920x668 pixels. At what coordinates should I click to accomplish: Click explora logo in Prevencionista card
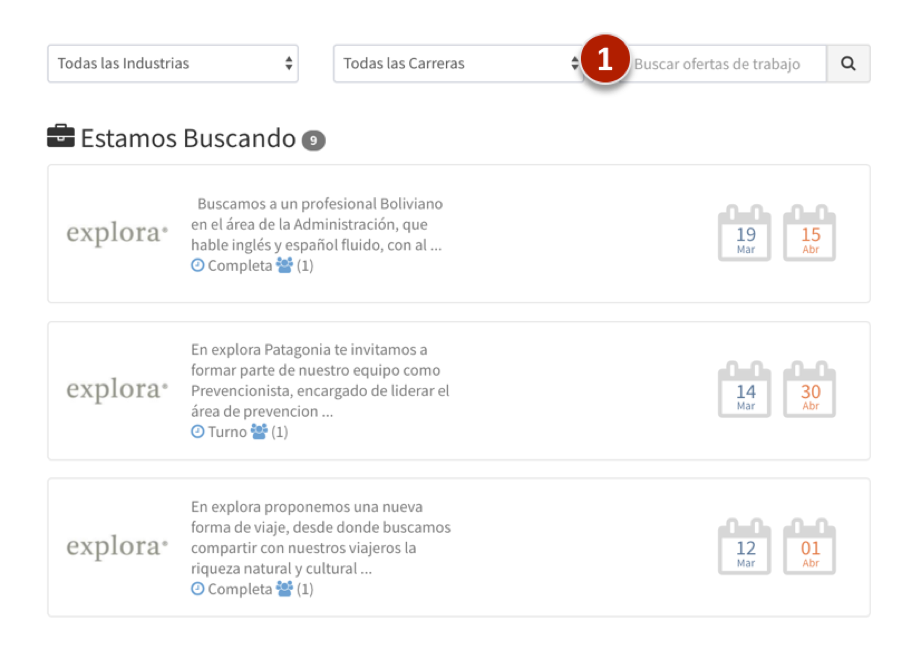coord(117,390)
